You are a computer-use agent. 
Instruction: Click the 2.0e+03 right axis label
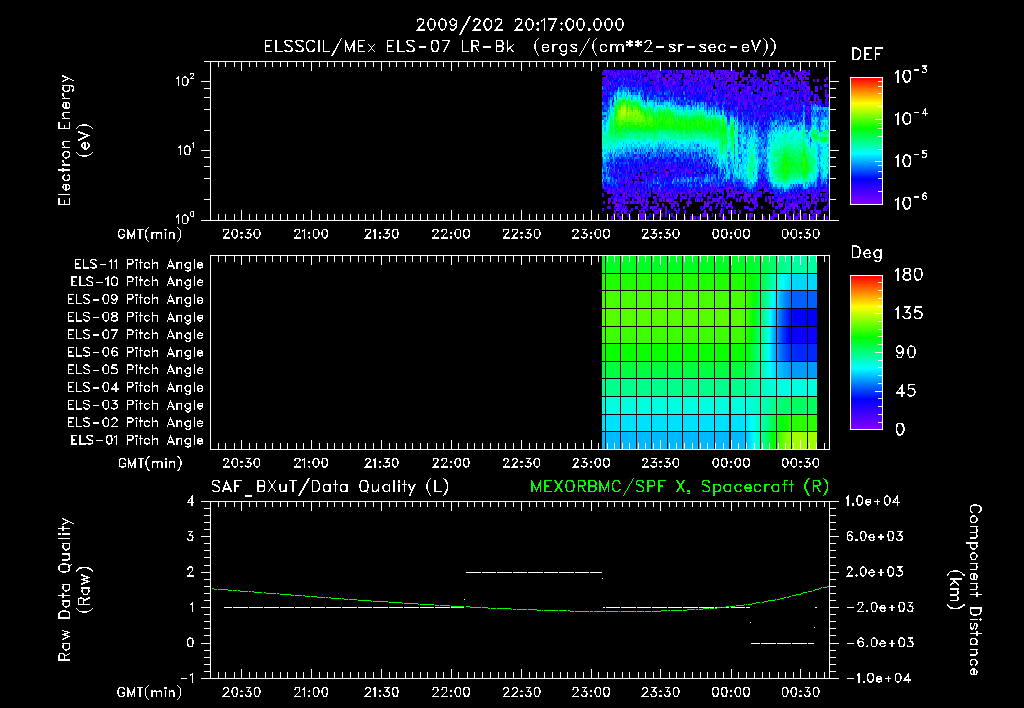(875, 571)
